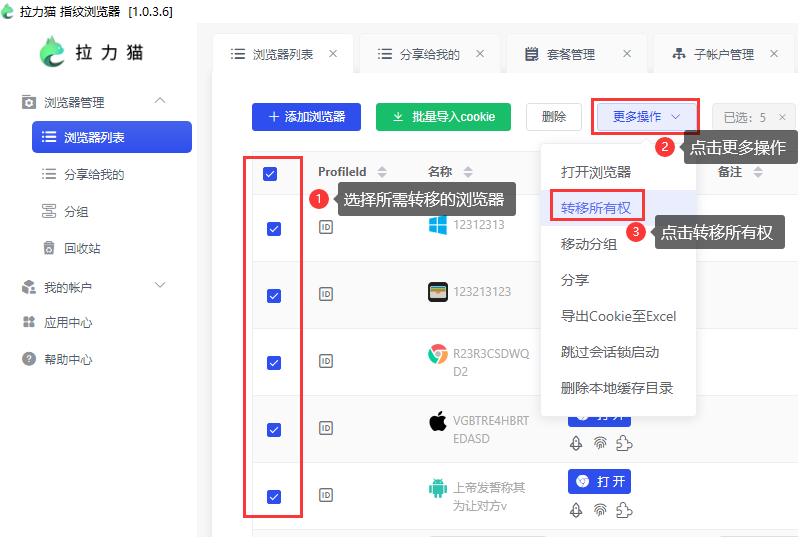
Task: Sort by ProfileId column arrows
Action: click(x=382, y=172)
